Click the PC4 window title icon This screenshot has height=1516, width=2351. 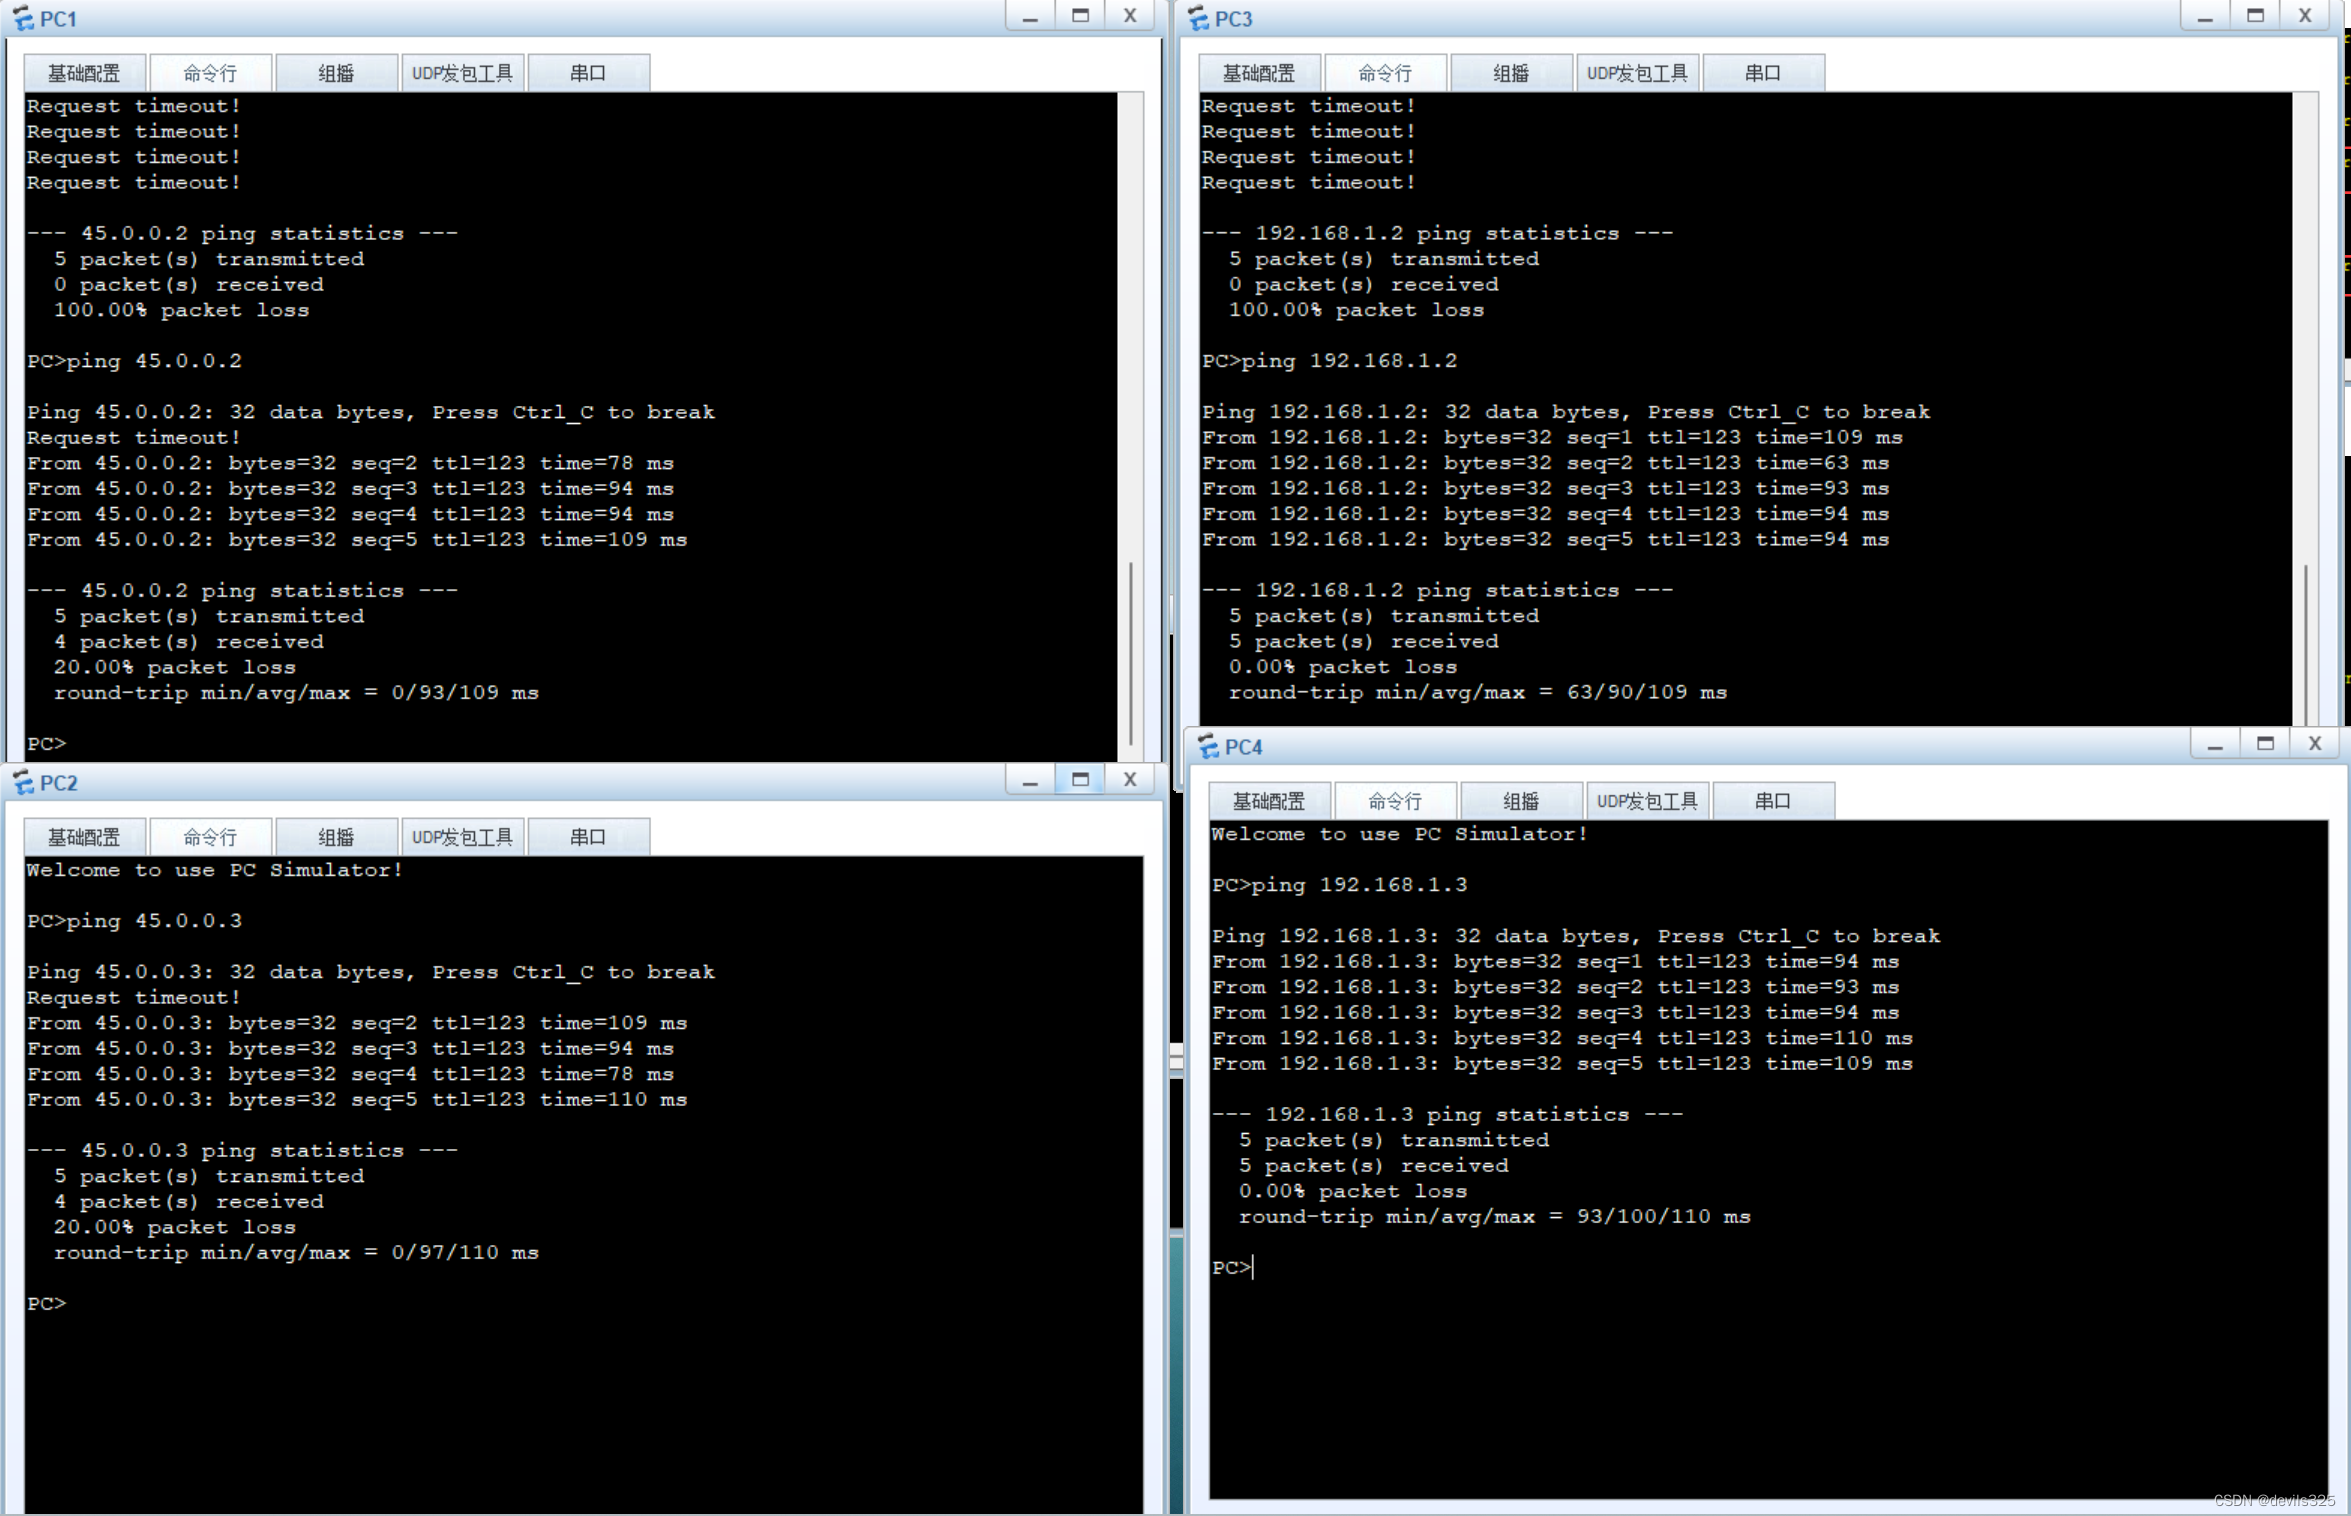click(1207, 746)
